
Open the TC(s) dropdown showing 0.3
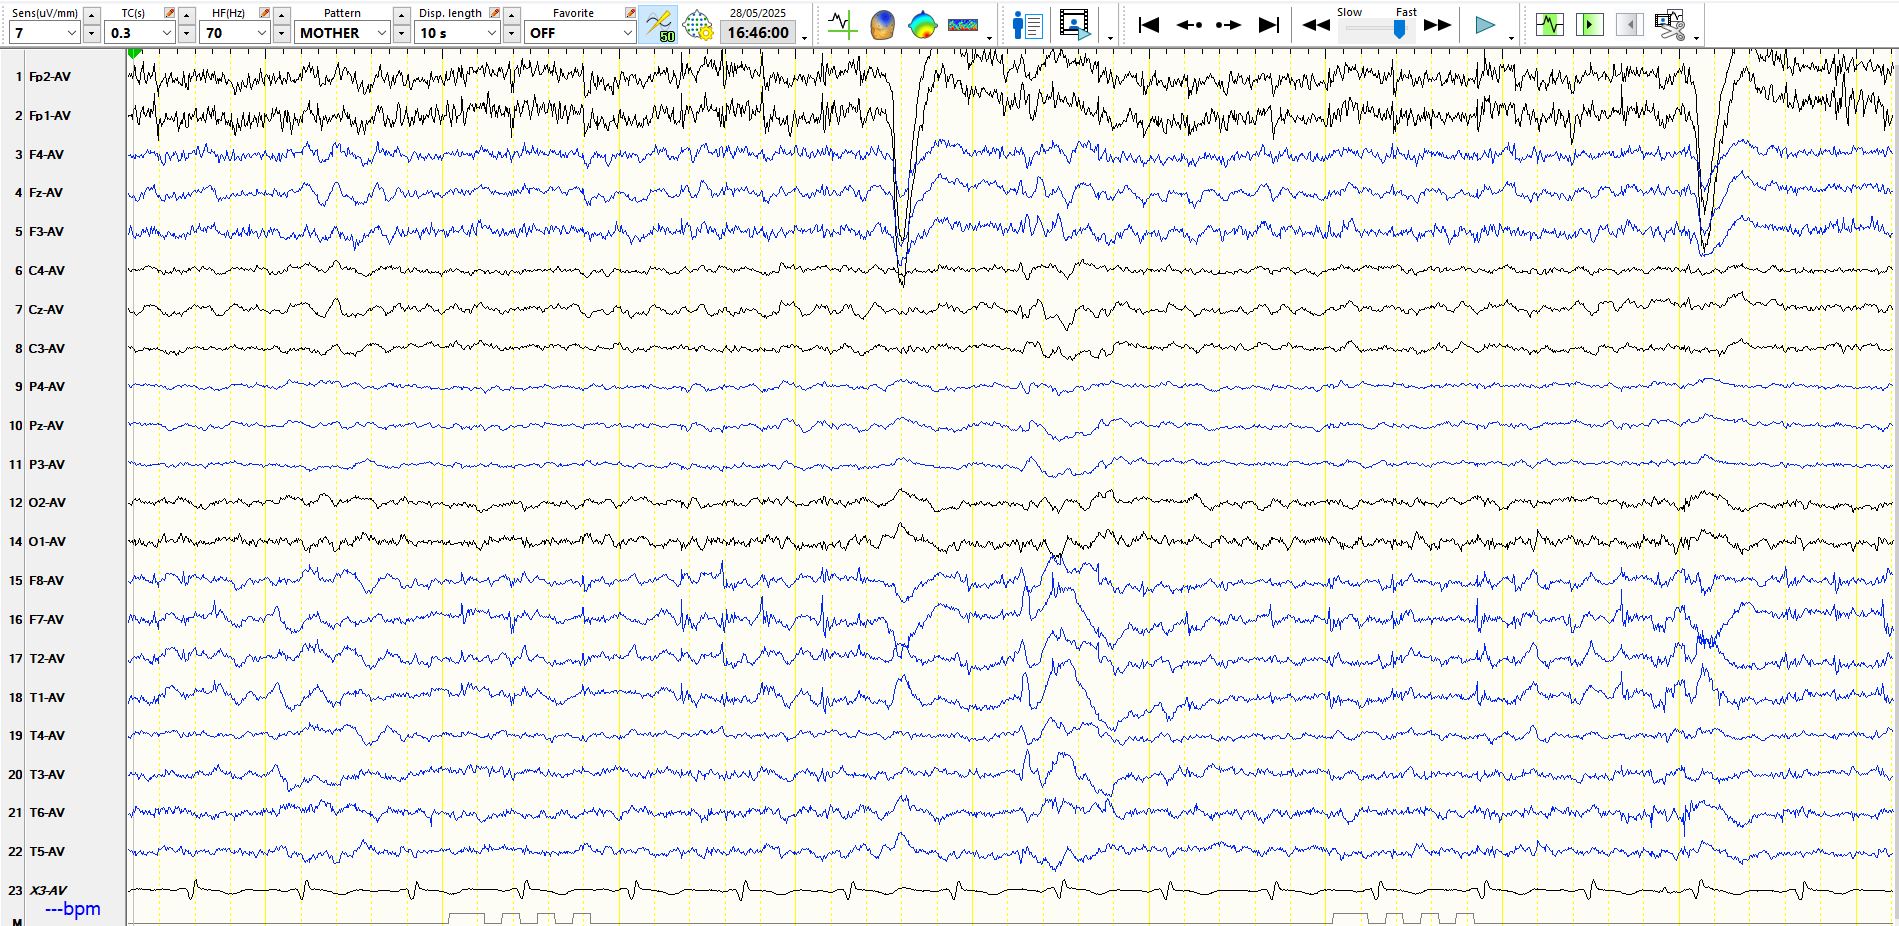pyautogui.click(x=140, y=33)
